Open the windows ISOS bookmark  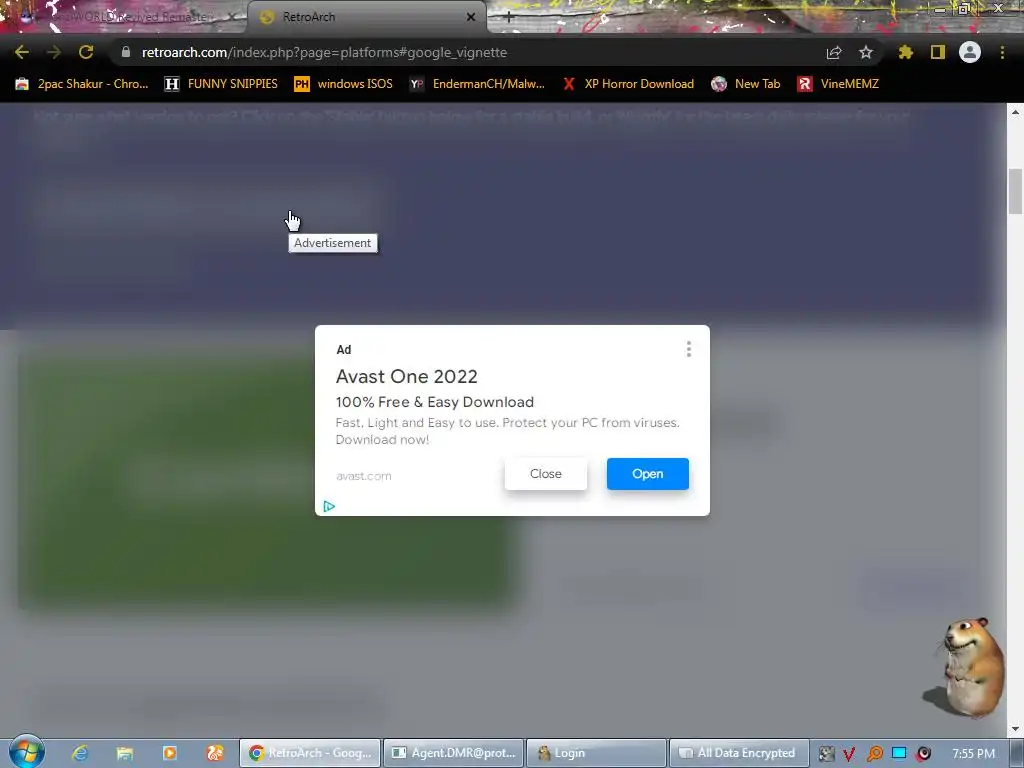(344, 84)
